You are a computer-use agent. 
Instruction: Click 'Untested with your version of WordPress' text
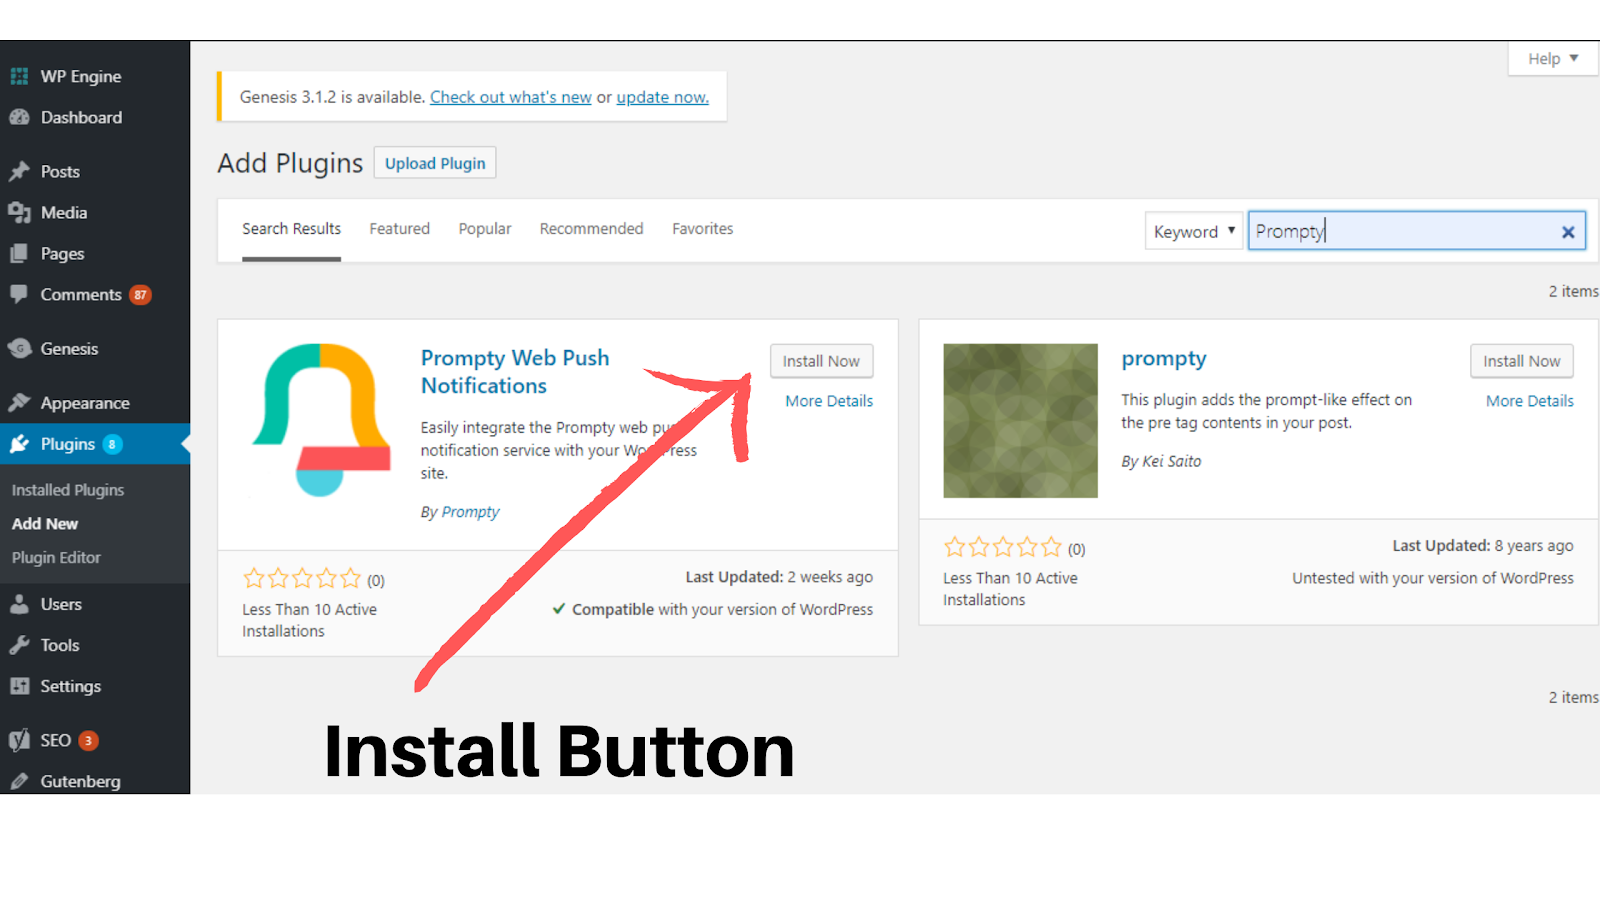point(1432,578)
